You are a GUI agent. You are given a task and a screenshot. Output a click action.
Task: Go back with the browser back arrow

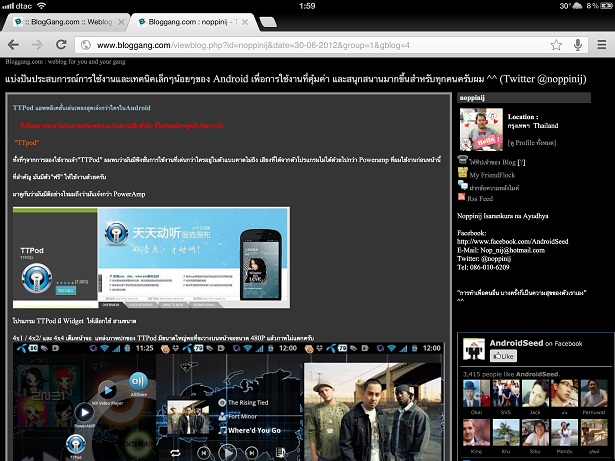[x=13, y=45]
